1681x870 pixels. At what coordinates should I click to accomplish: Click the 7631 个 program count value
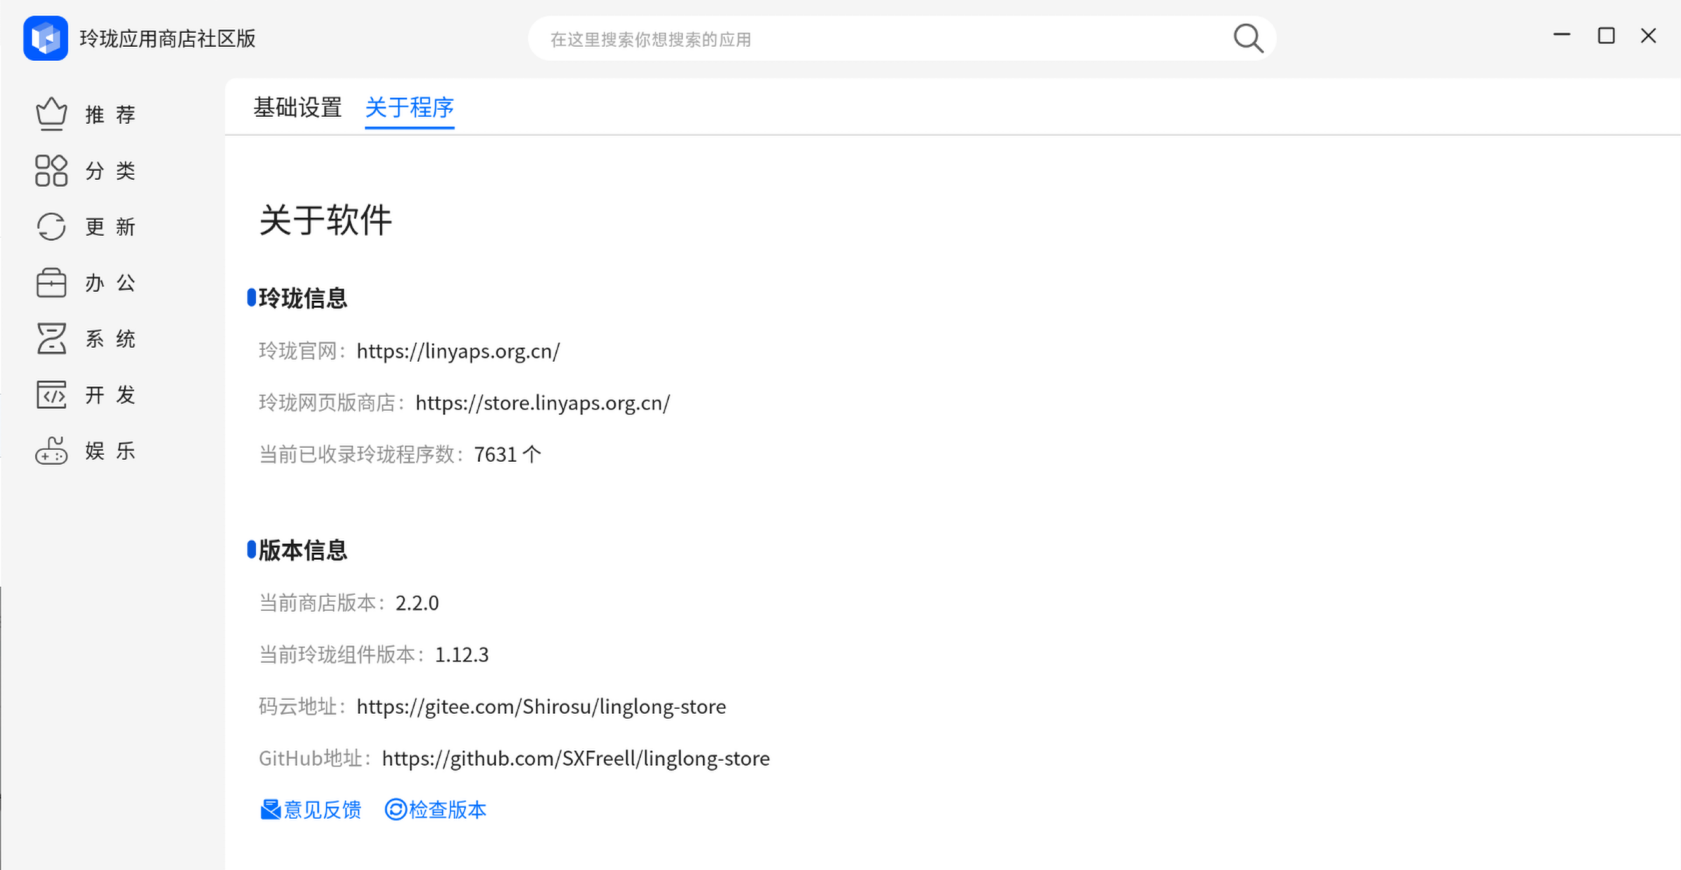pyautogui.click(x=507, y=455)
